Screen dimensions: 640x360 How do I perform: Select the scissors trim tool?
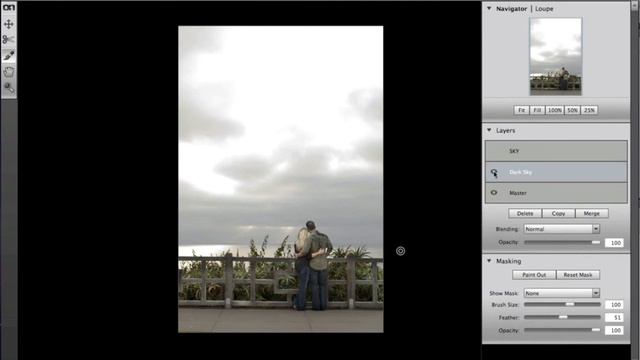click(x=9, y=40)
